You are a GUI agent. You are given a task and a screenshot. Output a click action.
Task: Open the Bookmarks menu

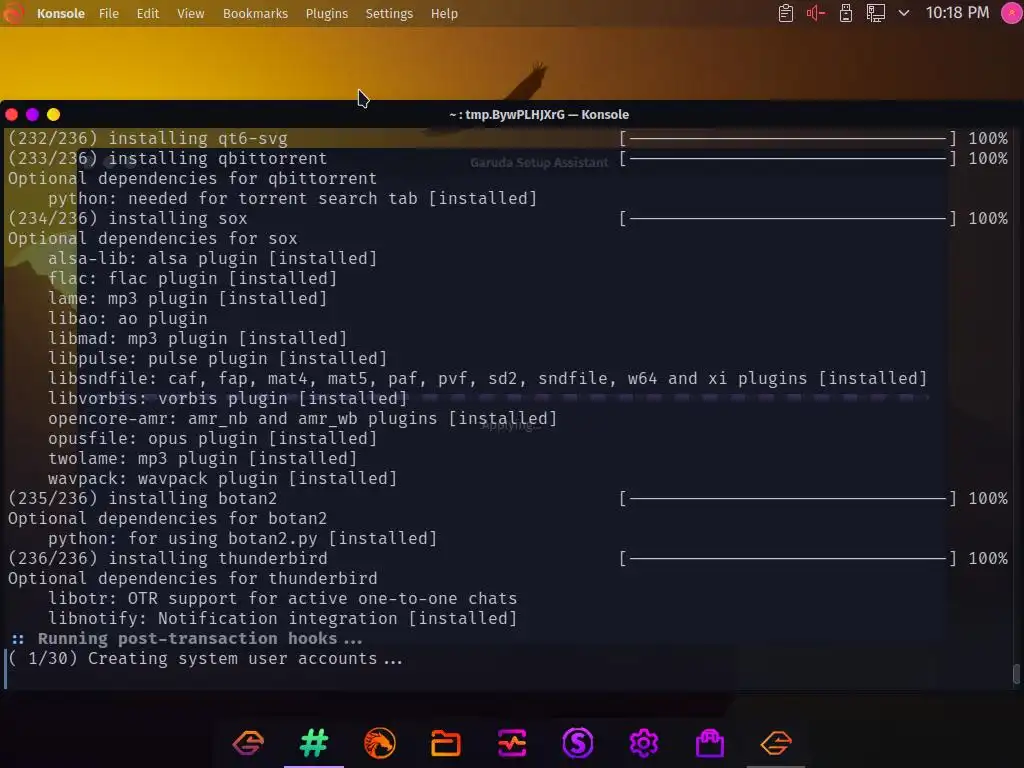click(255, 14)
